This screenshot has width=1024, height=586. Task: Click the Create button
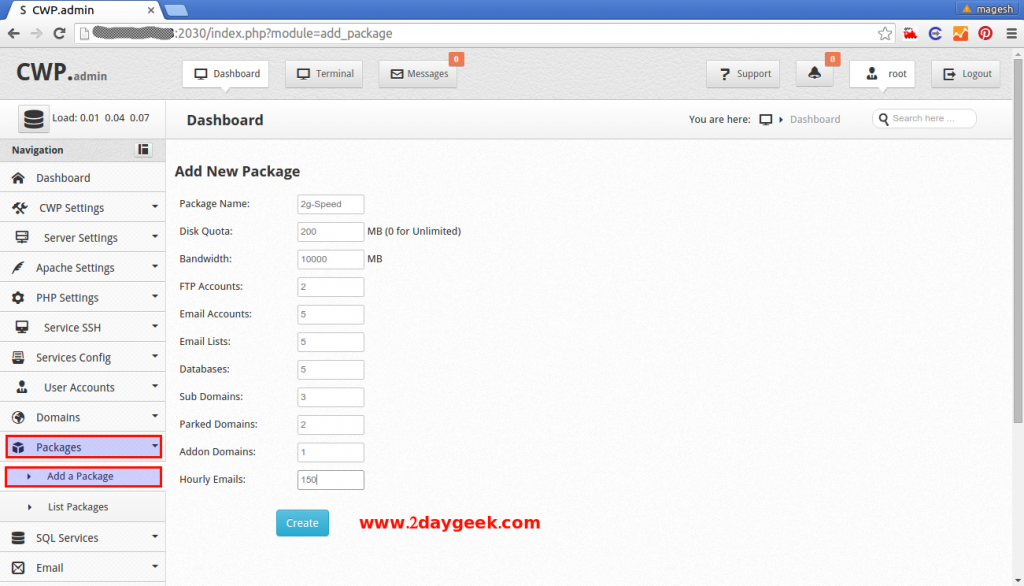click(x=302, y=522)
